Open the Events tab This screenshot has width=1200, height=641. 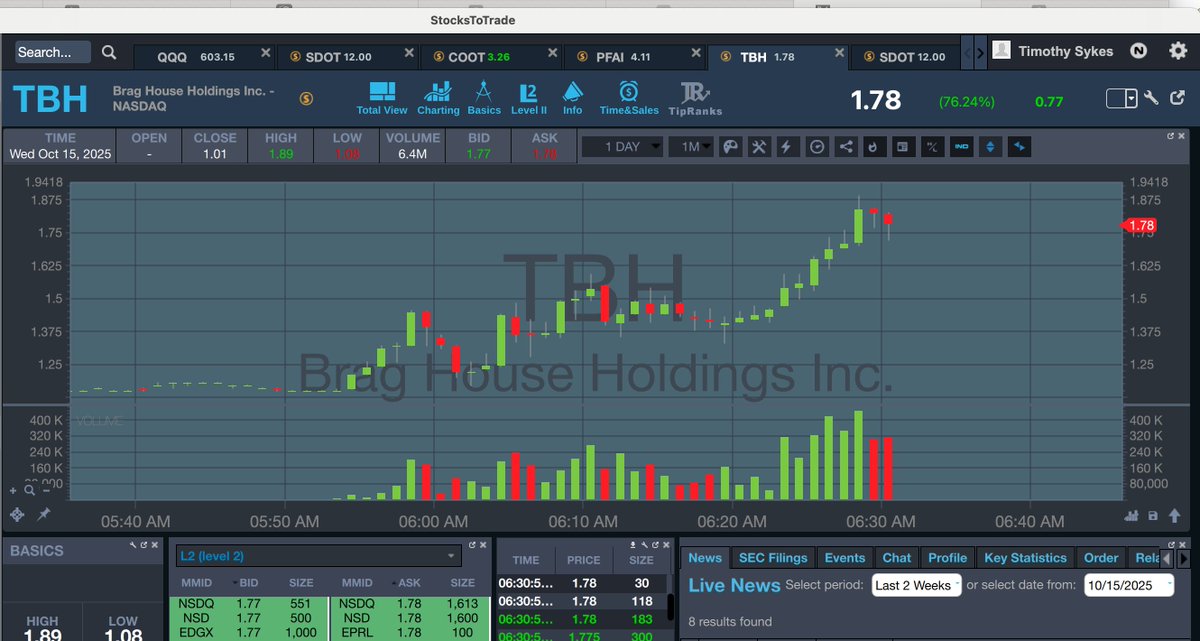[845, 558]
